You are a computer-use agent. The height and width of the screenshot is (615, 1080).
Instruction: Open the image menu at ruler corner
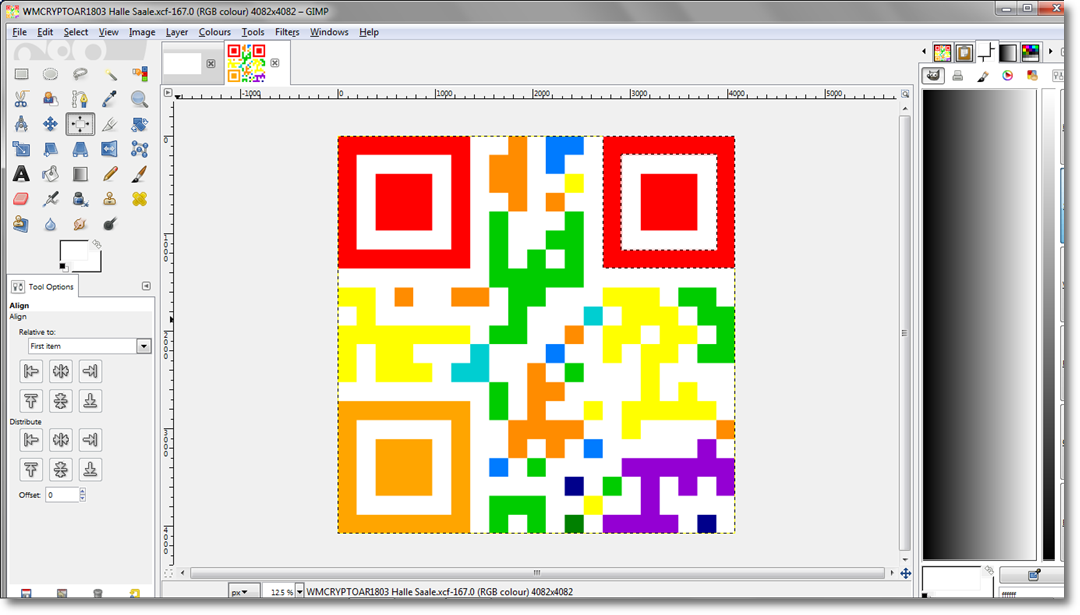click(x=168, y=92)
